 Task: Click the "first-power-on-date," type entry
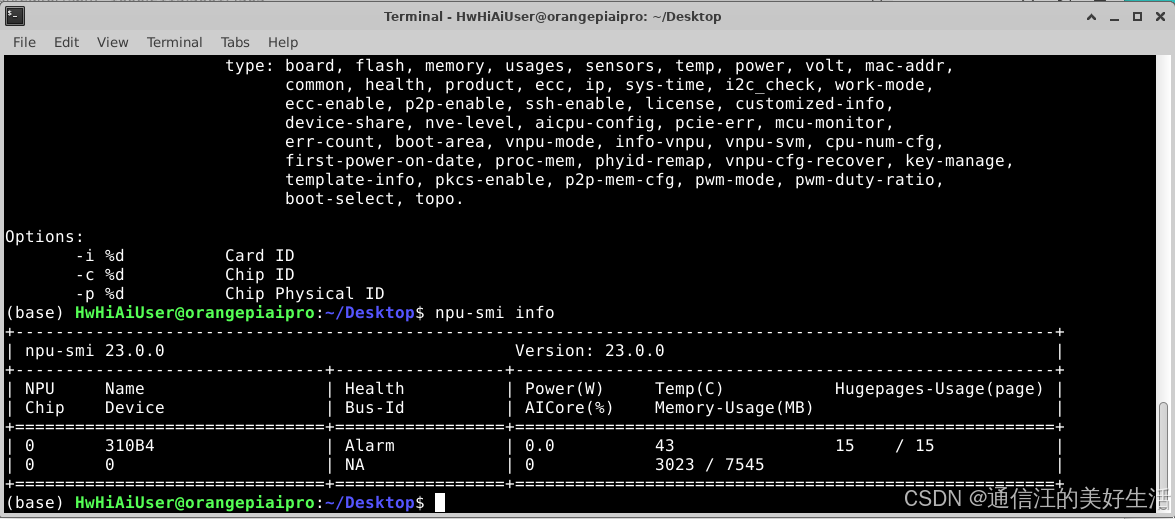[384, 160]
